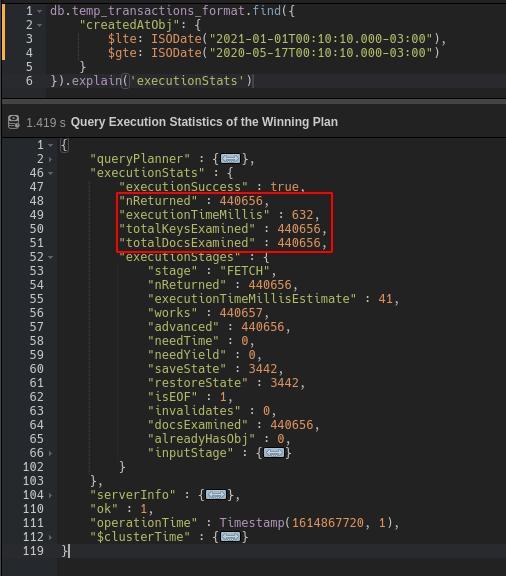Expand the collapsed queryPlanner object badge
This screenshot has width=506, height=576.
click(x=230, y=159)
